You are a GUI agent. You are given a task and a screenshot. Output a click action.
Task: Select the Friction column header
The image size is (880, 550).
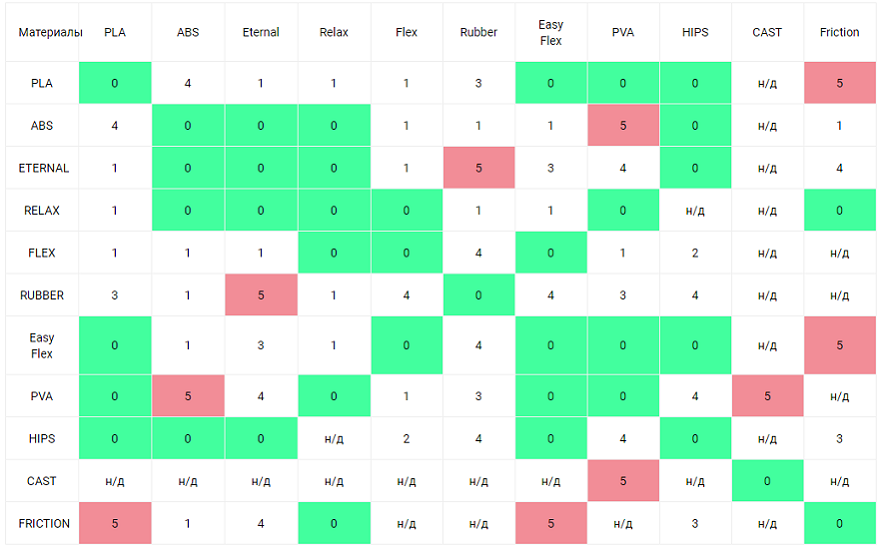tap(839, 32)
